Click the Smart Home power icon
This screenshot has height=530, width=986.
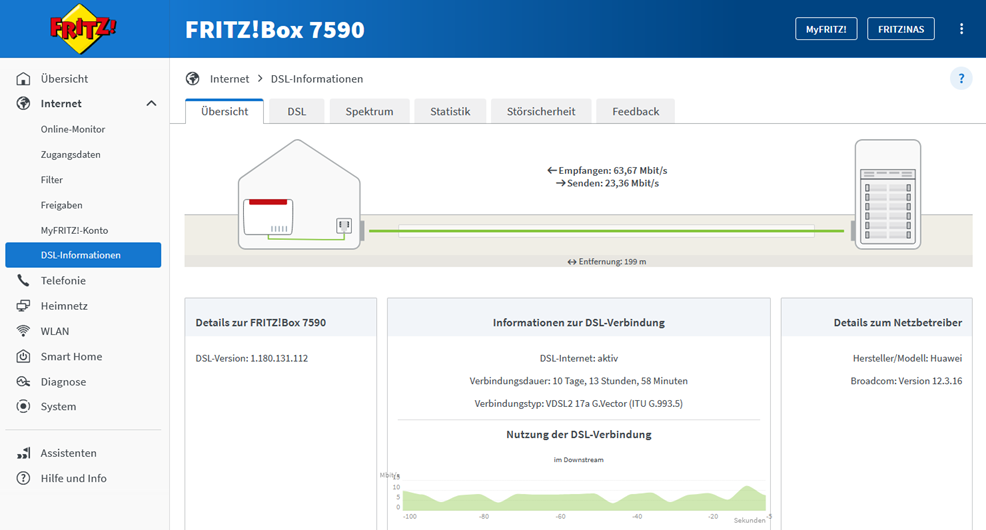23,356
